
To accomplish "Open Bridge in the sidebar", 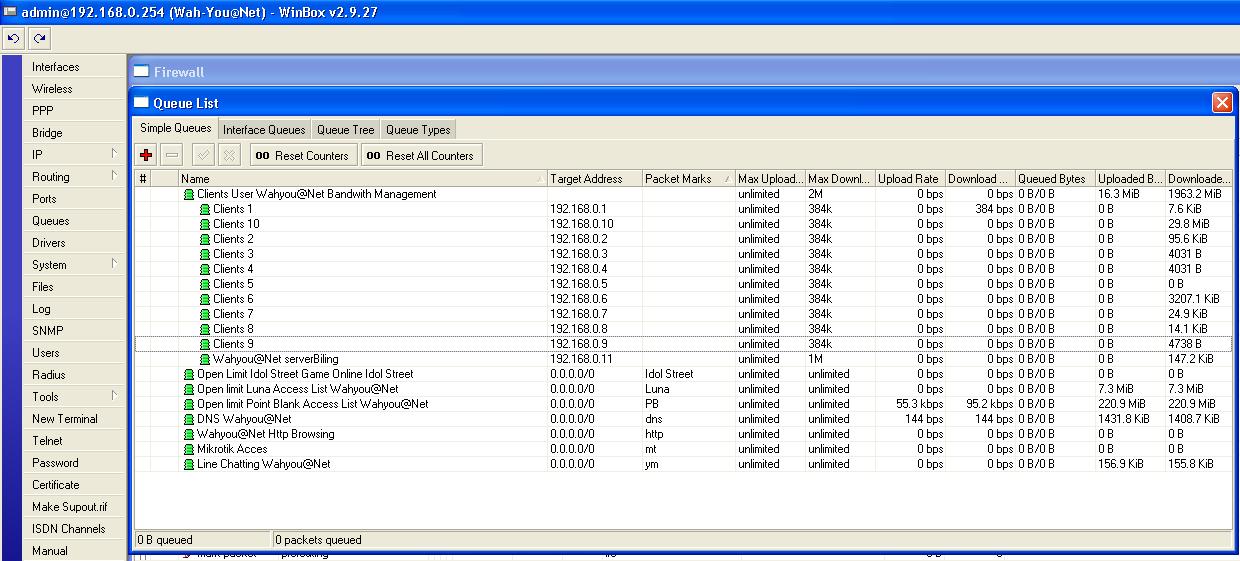I will click(75, 133).
